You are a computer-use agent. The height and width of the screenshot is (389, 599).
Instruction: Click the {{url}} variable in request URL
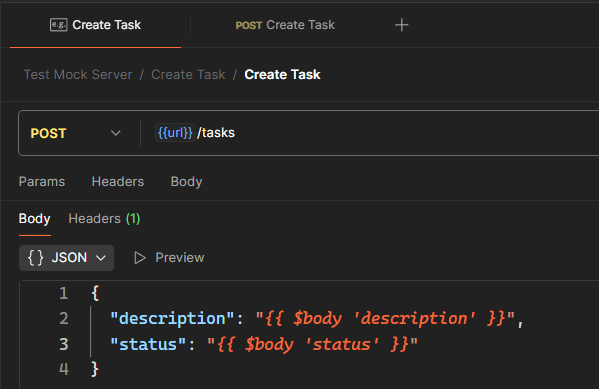[x=175, y=133]
